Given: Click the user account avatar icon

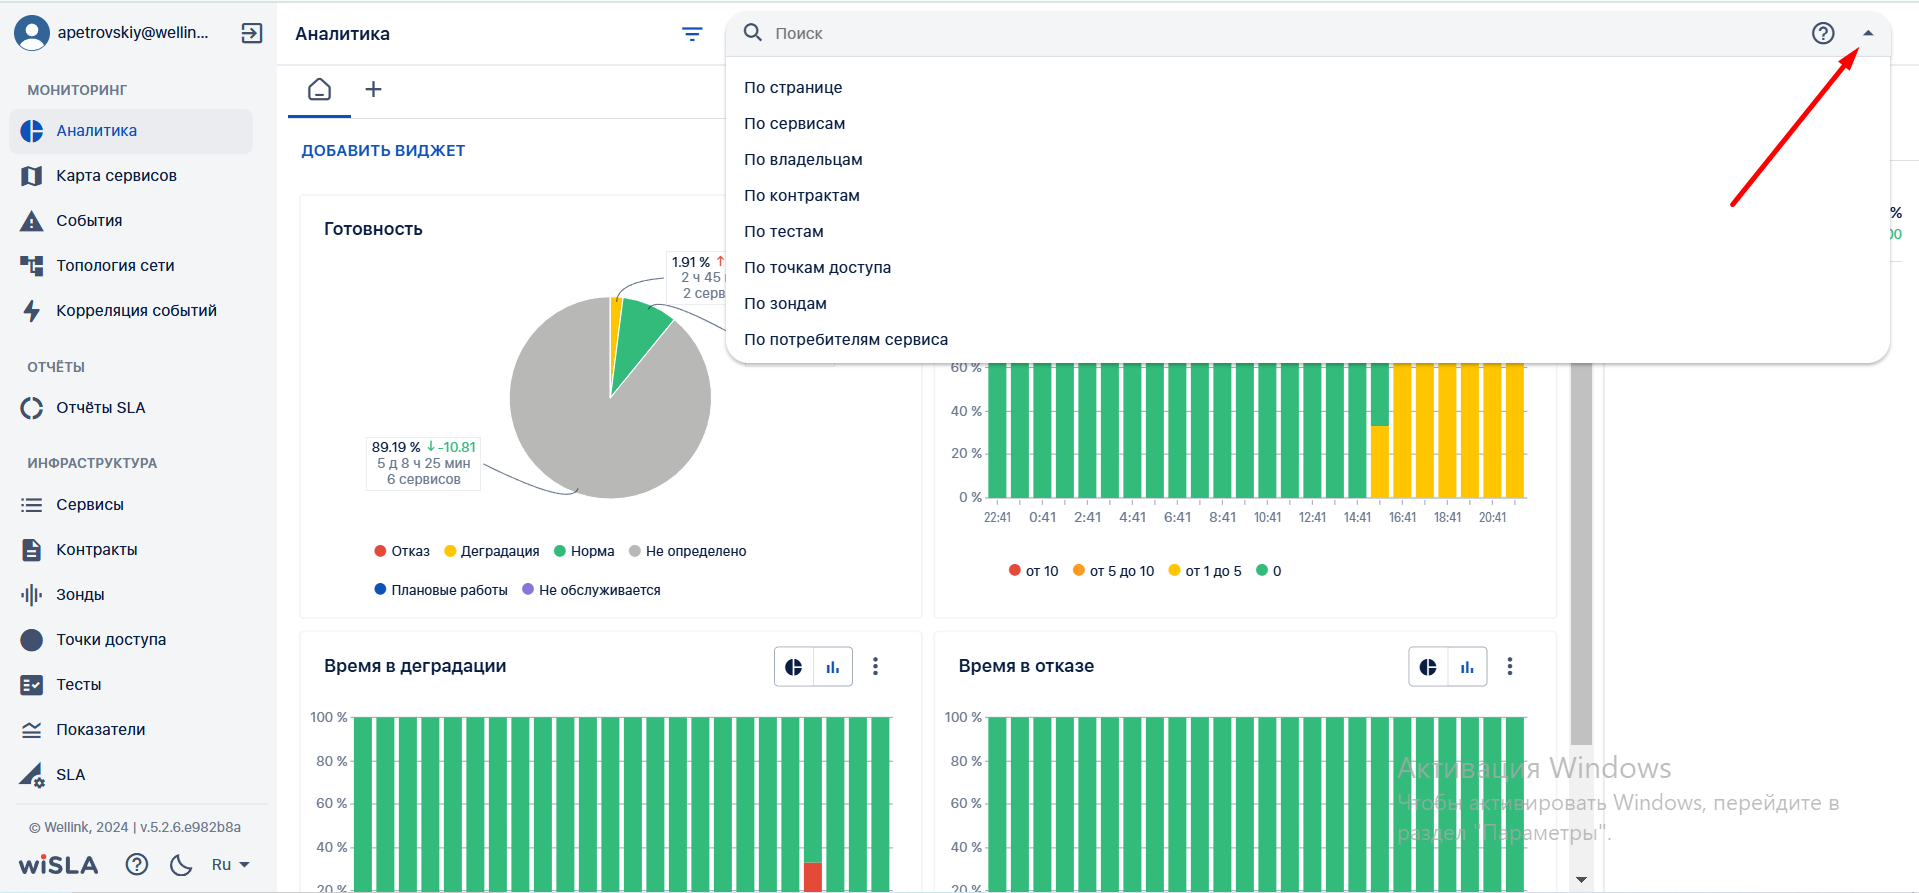Looking at the screenshot, I should [x=32, y=33].
